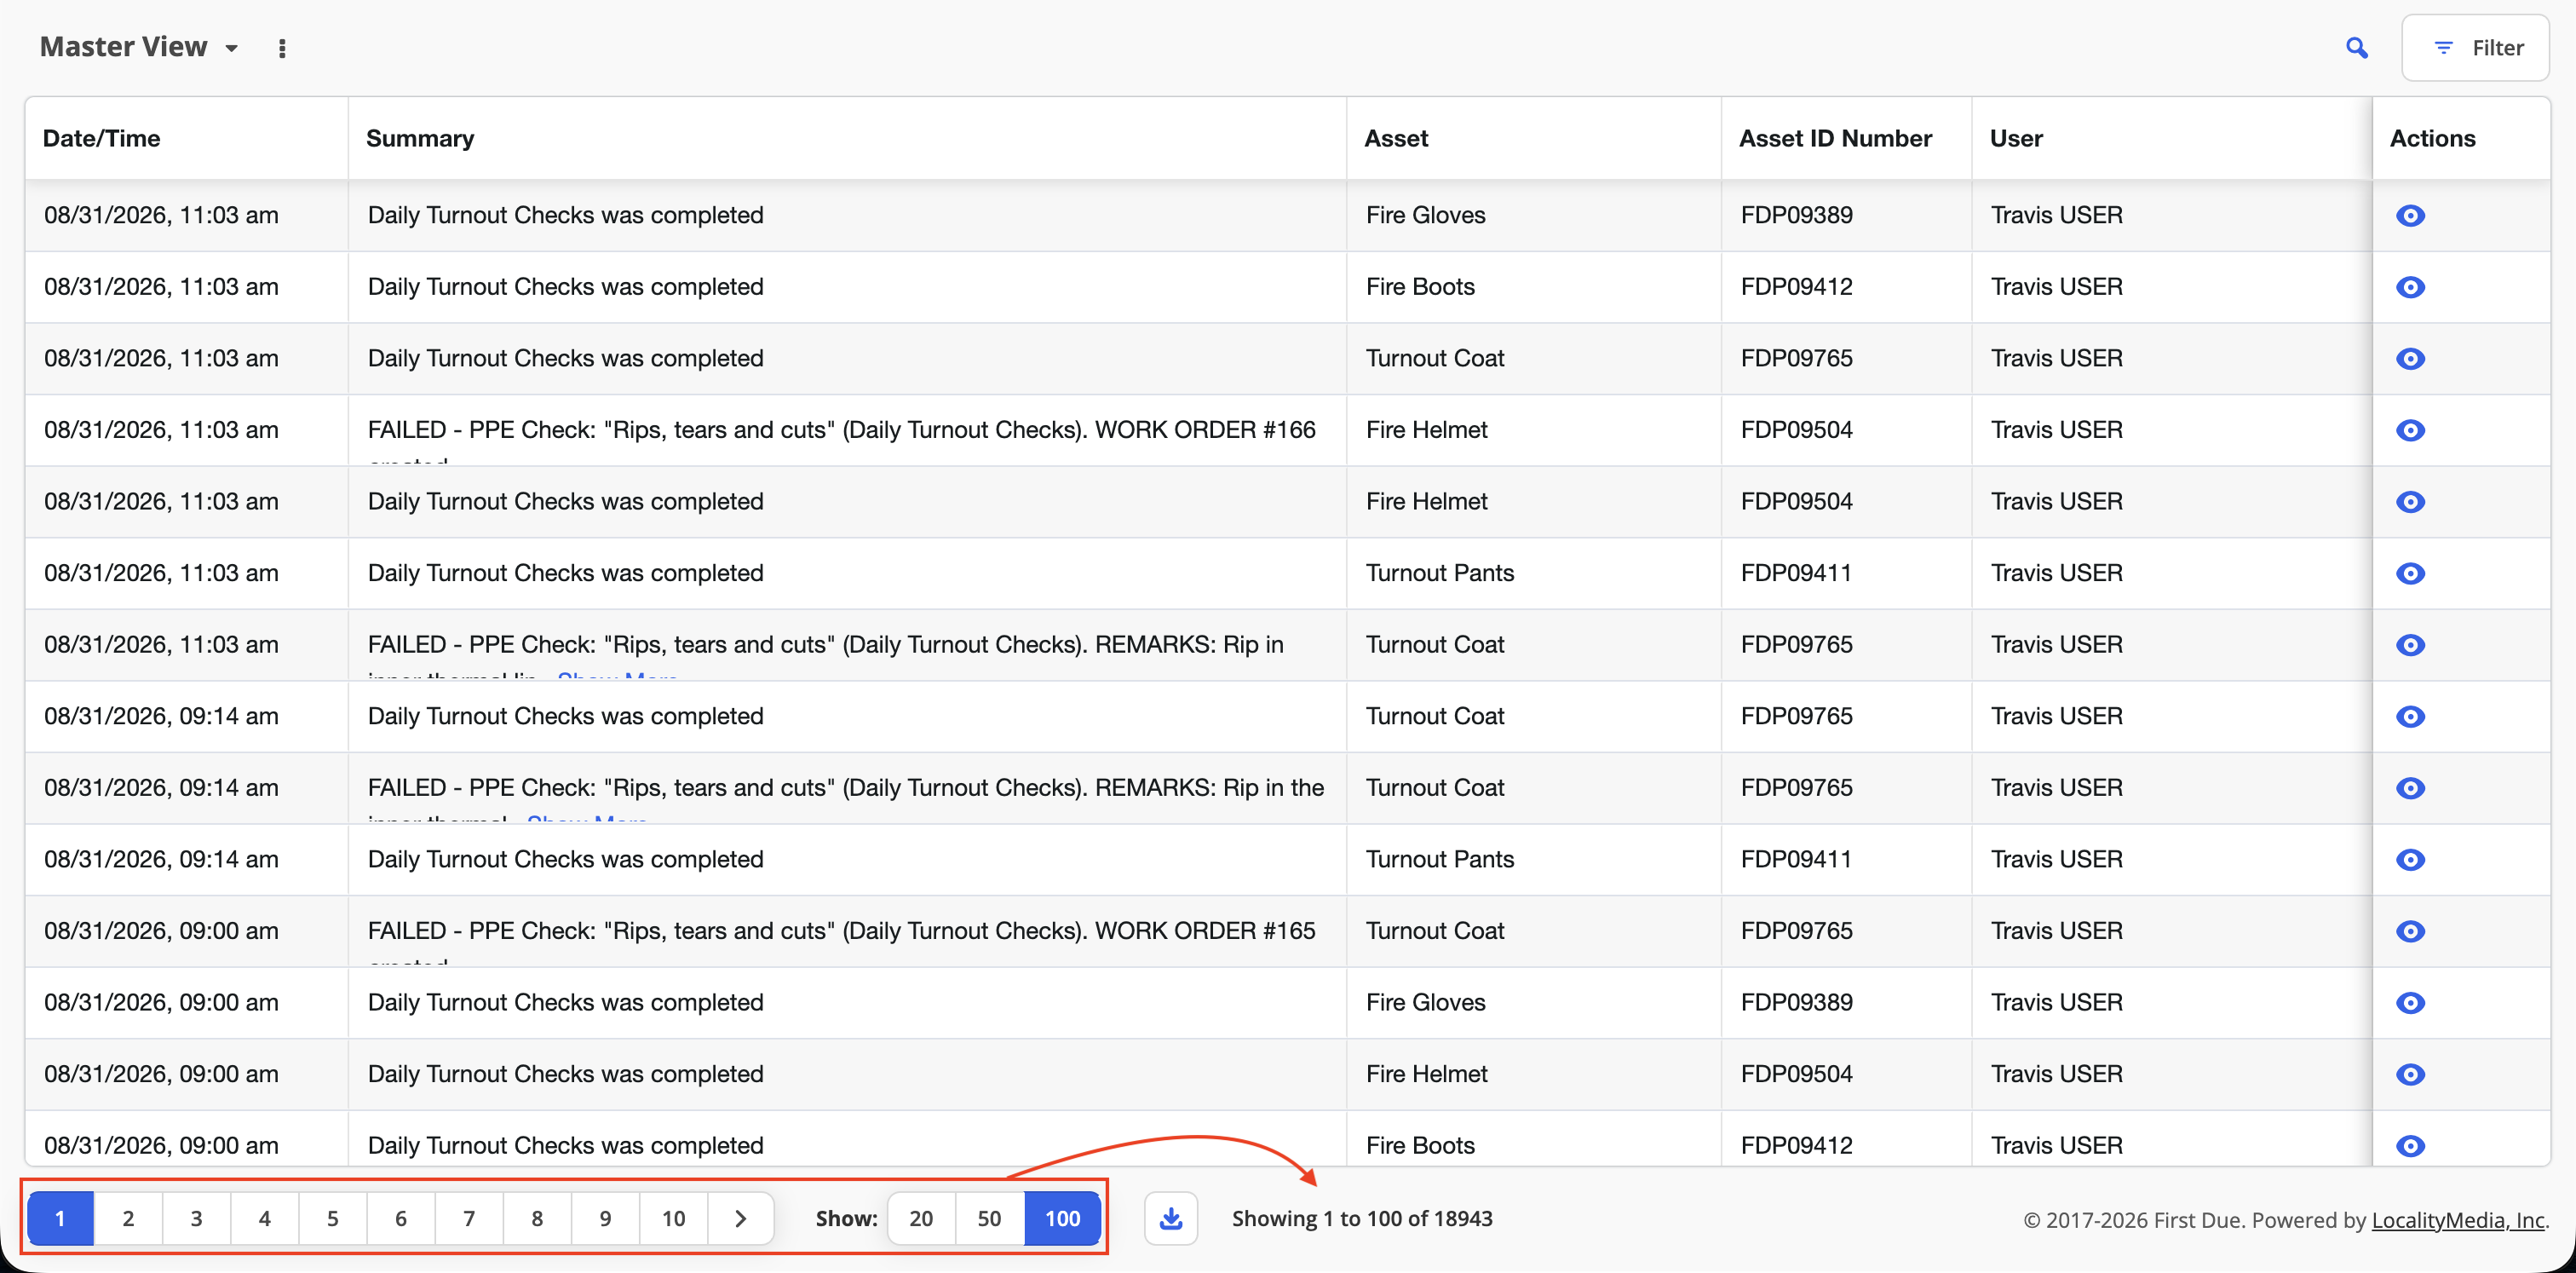The image size is (2576, 1273).
Task: Open the three-dot options menu beside Master View
Action: (282, 48)
